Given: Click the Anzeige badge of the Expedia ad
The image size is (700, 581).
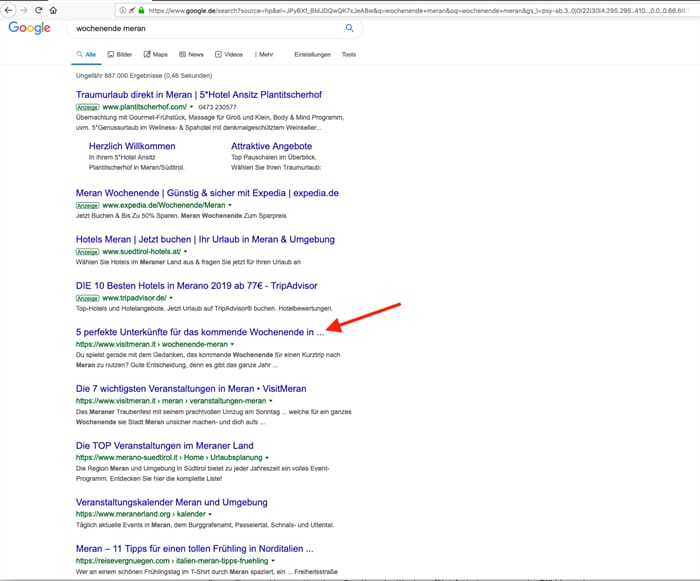Looking at the screenshot, I should [88, 206].
